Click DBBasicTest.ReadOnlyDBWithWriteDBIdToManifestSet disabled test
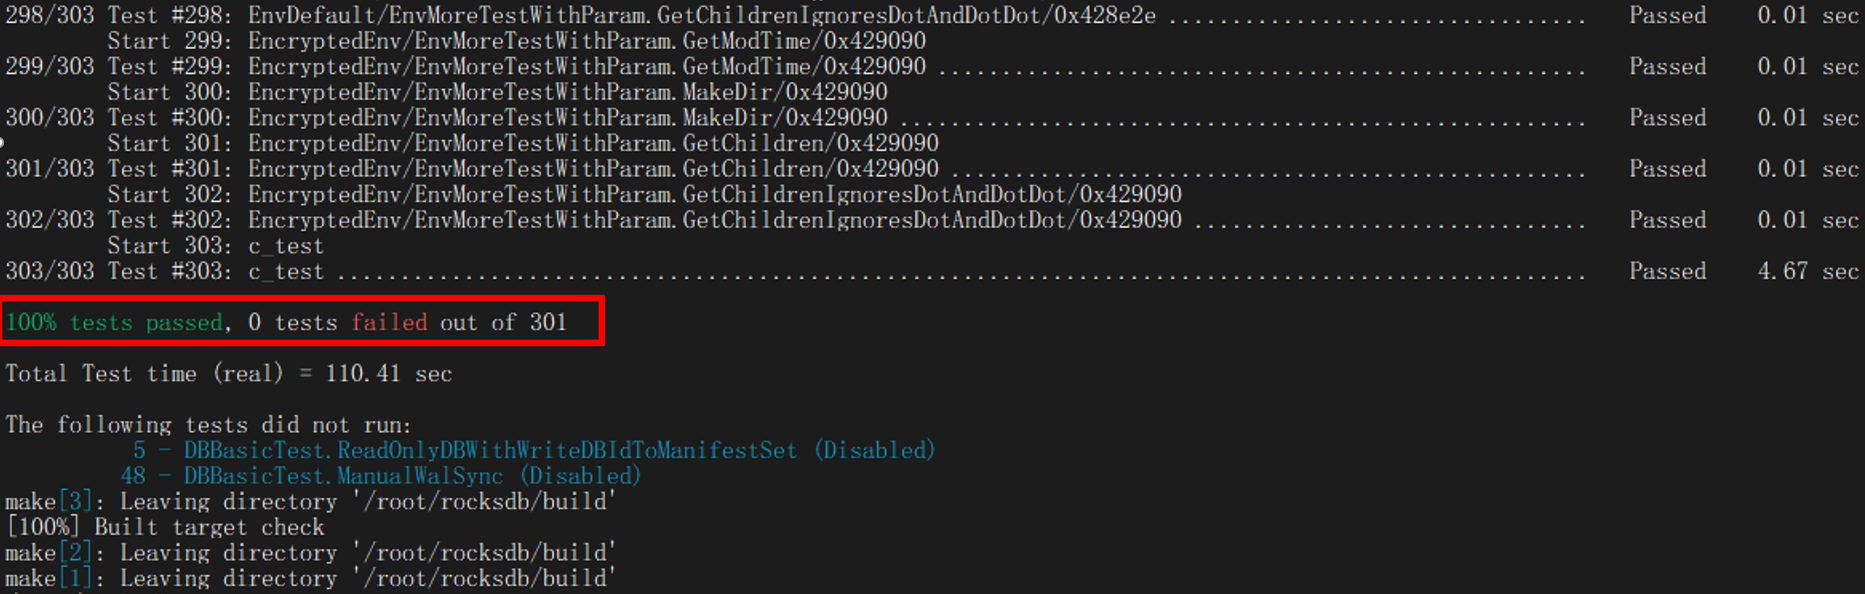 [534, 450]
